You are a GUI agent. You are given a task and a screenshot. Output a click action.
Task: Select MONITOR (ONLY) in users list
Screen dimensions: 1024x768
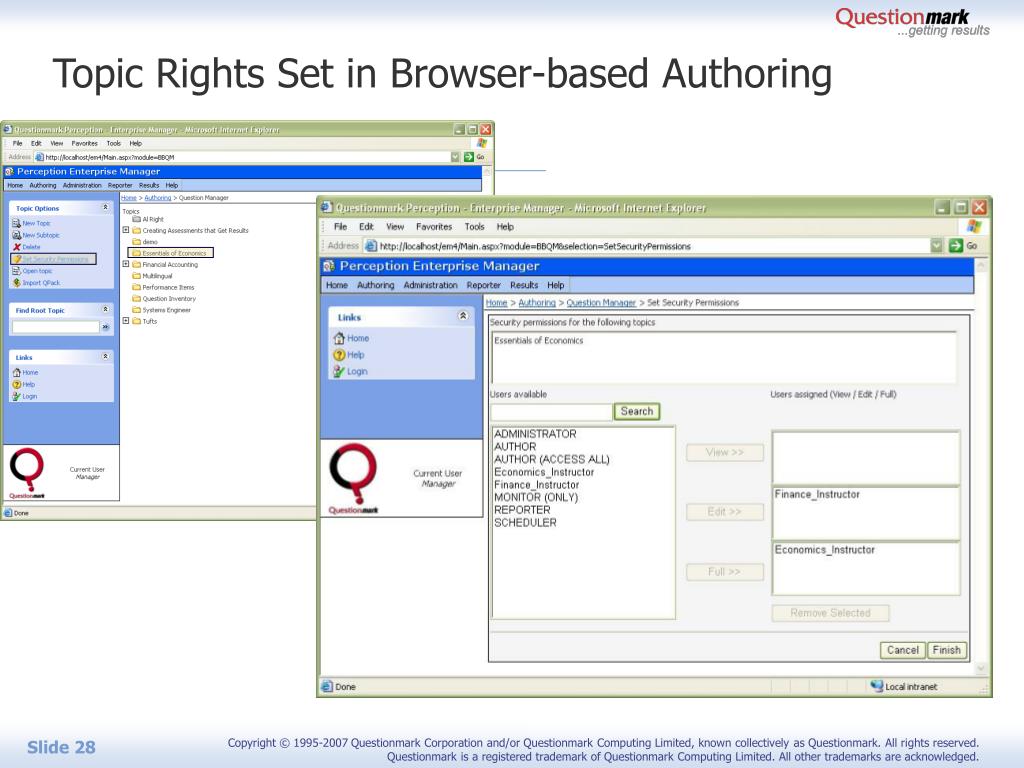[536, 497]
